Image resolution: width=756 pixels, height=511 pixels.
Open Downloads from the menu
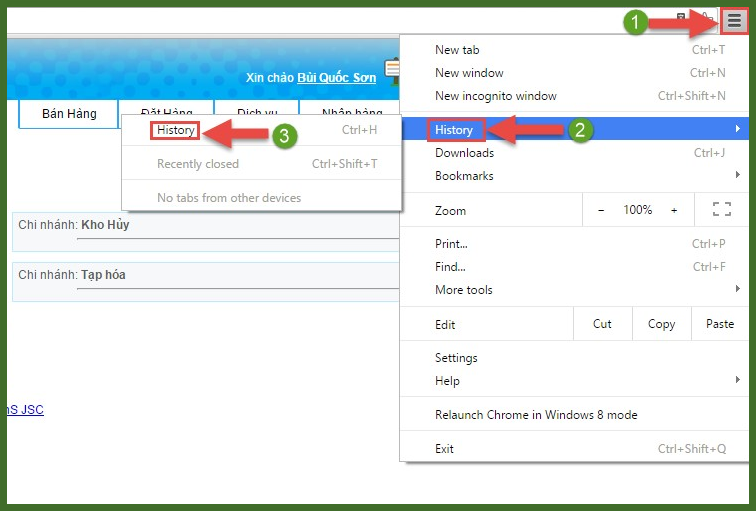464,153
